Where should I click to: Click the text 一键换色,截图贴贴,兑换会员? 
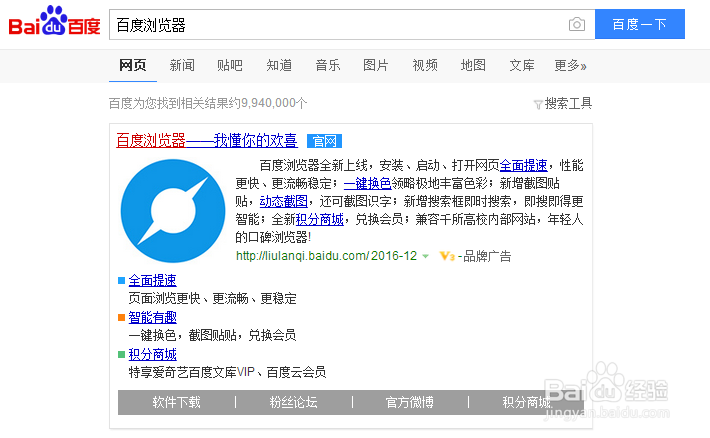pos(212,336)
